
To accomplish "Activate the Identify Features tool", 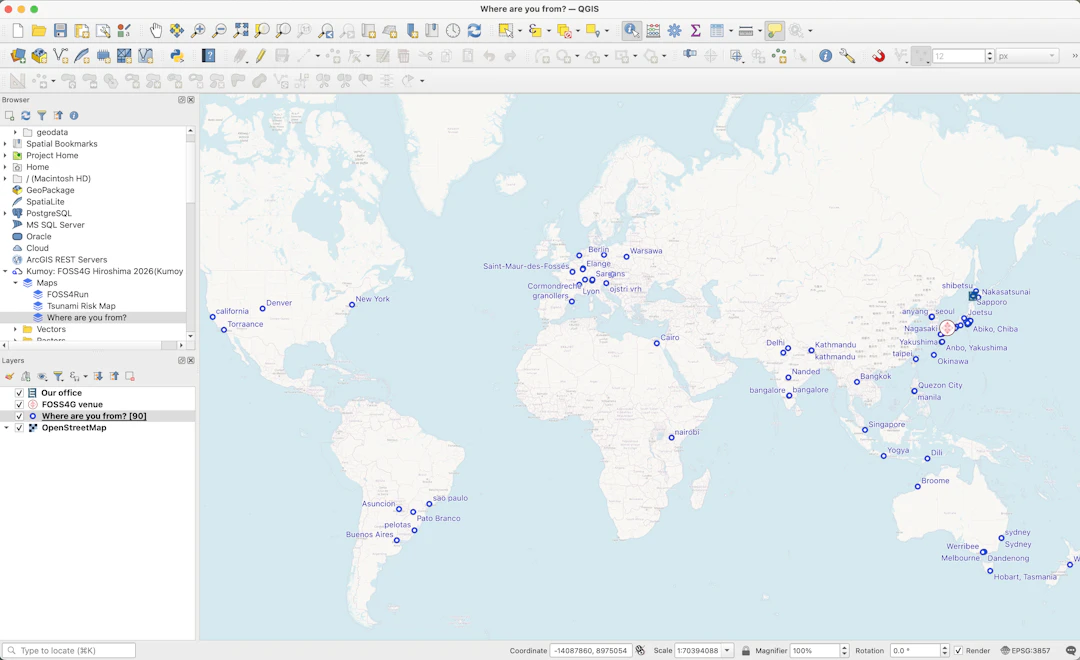I will [x=631, y=30].
